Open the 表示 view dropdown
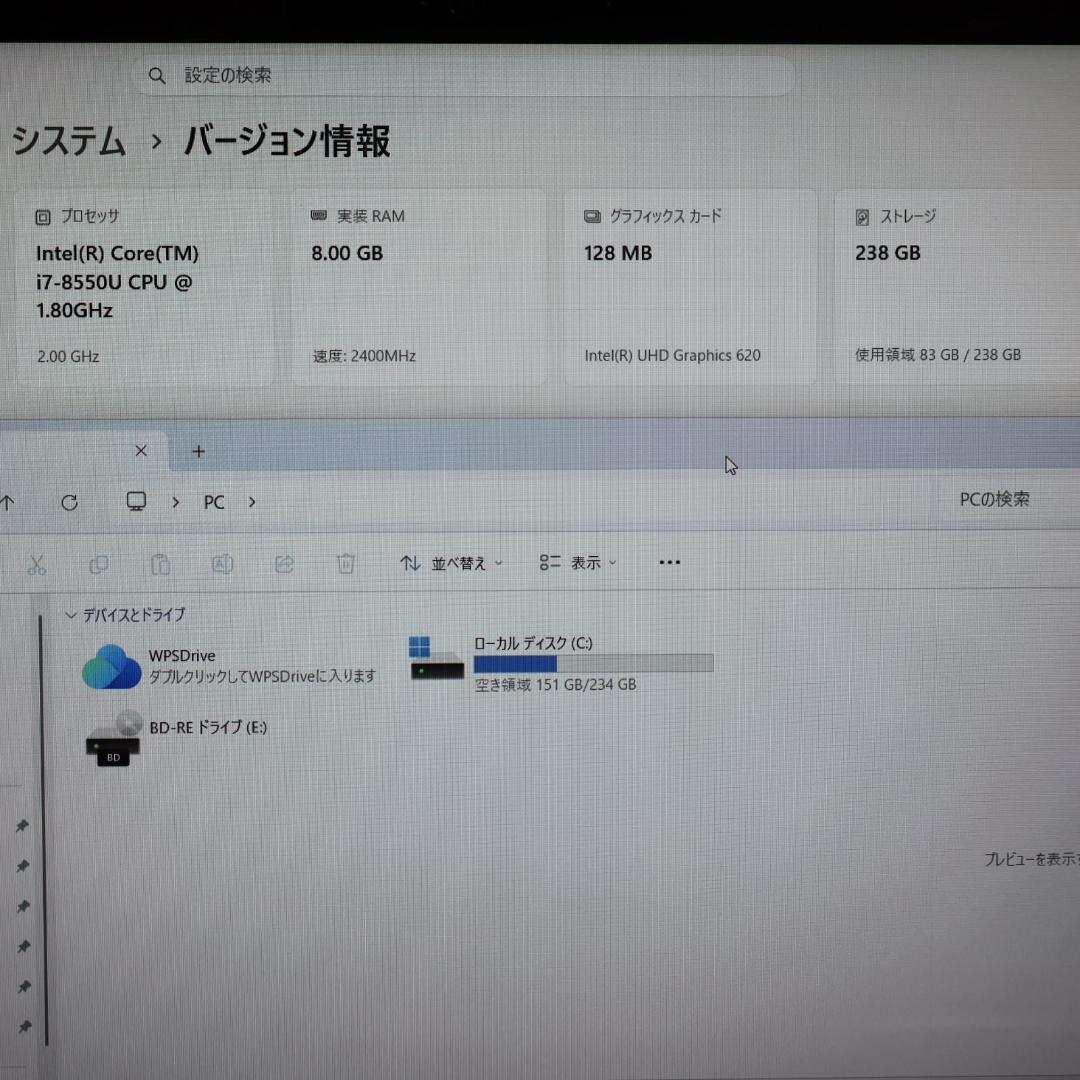 (x=578, y=563)
